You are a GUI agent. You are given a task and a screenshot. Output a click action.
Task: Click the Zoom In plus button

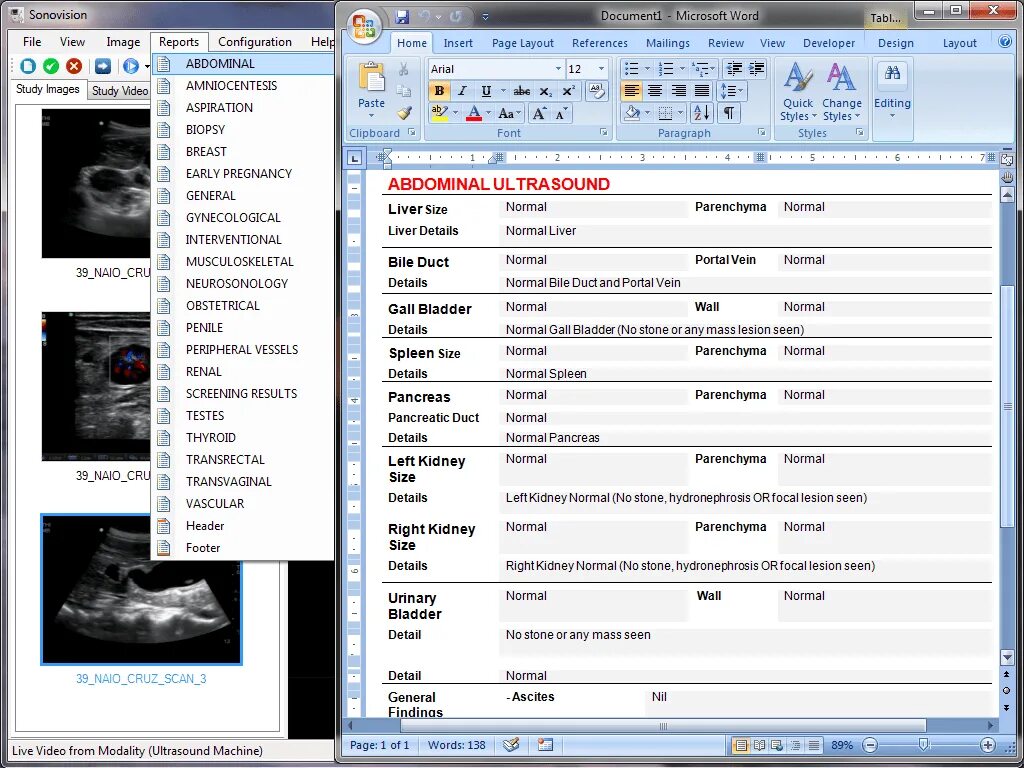[x=987, y=744]
